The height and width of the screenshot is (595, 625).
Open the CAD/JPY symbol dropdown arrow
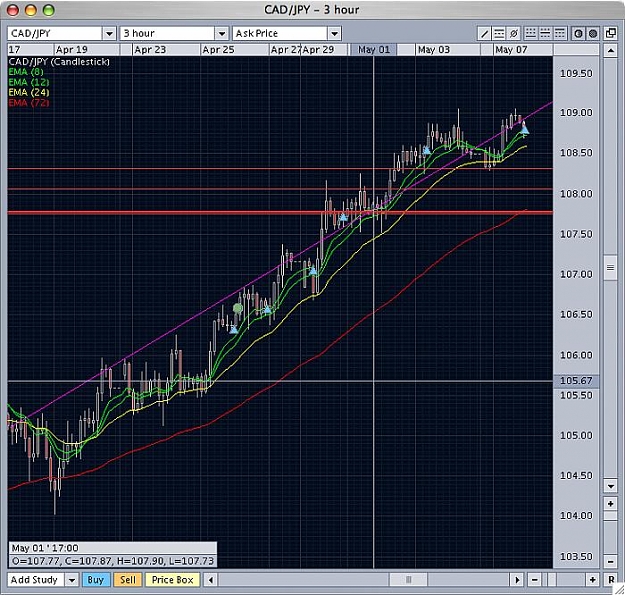click(109, 33)
